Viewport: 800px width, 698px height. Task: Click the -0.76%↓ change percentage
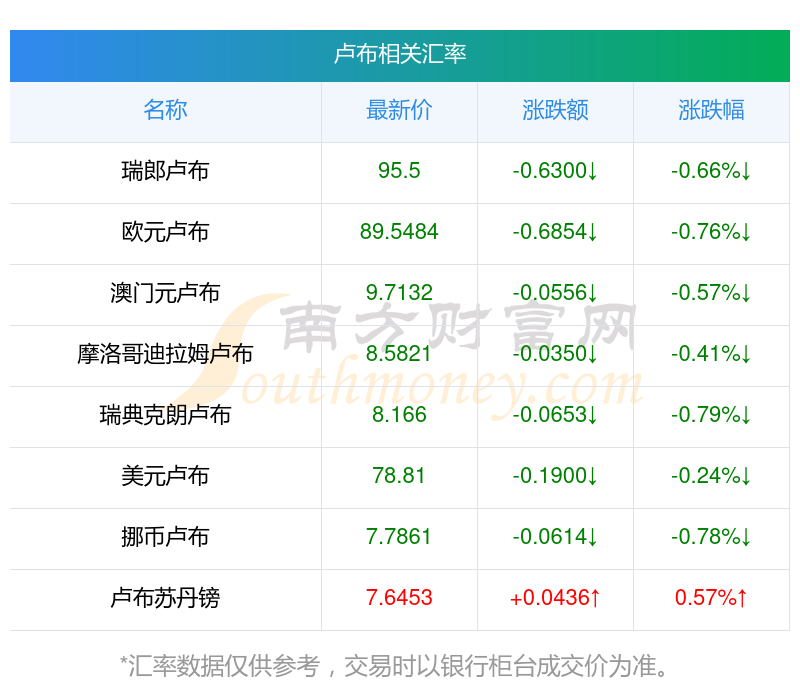[711, 232]
